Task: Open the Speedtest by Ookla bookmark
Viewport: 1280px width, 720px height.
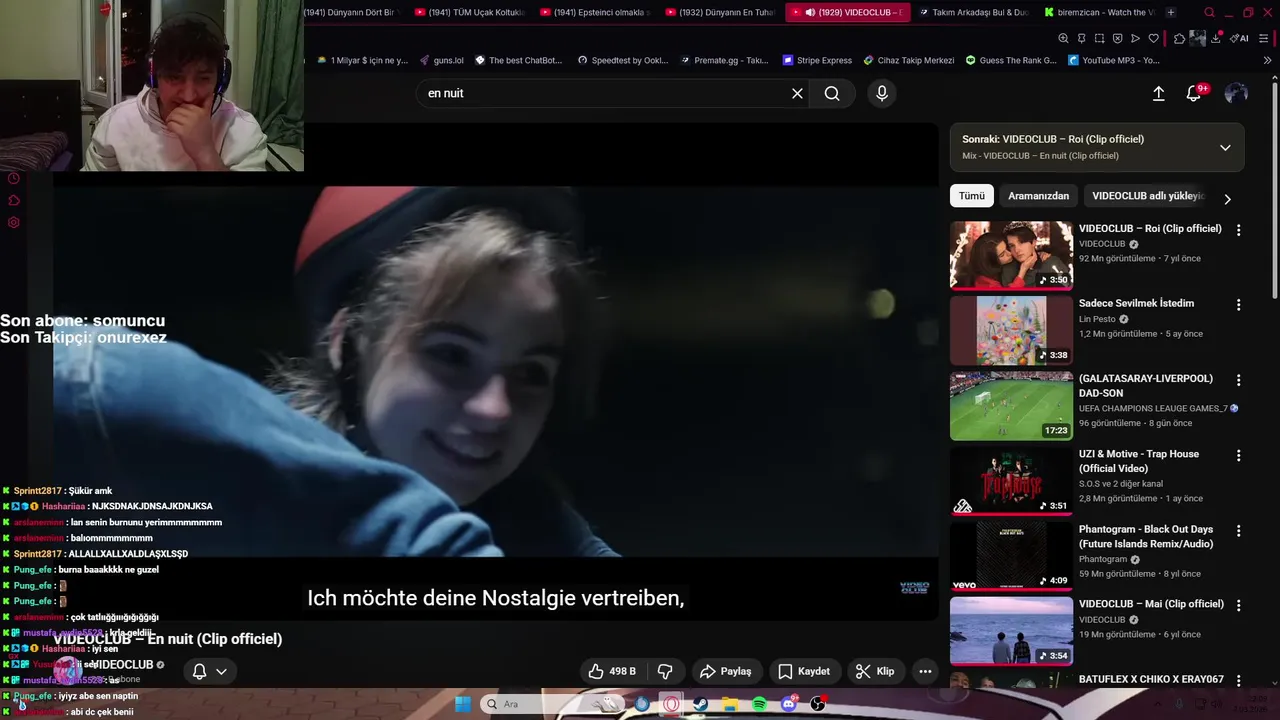Action: (623, 60)
